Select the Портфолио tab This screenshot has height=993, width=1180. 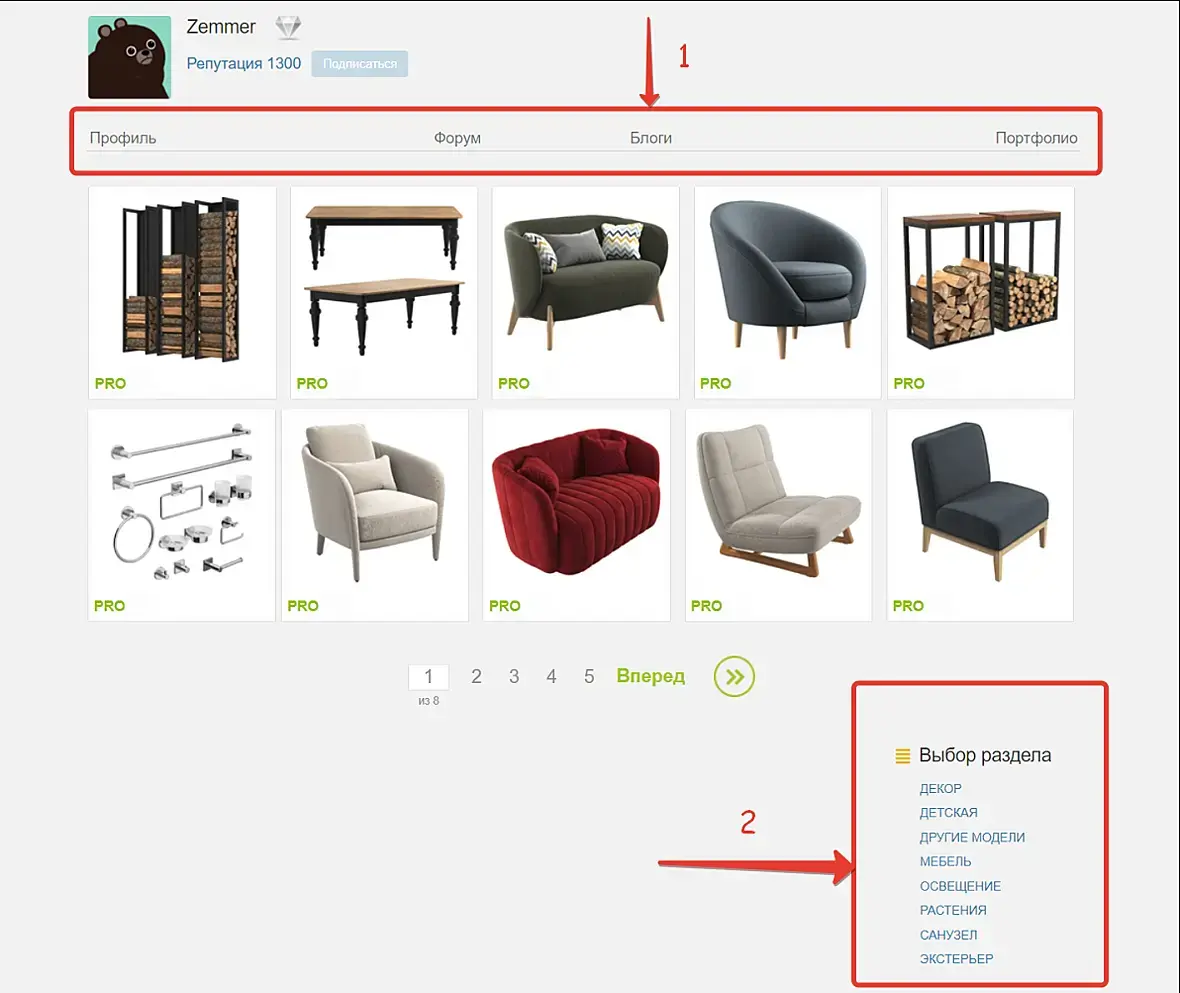coord(1036,138)
